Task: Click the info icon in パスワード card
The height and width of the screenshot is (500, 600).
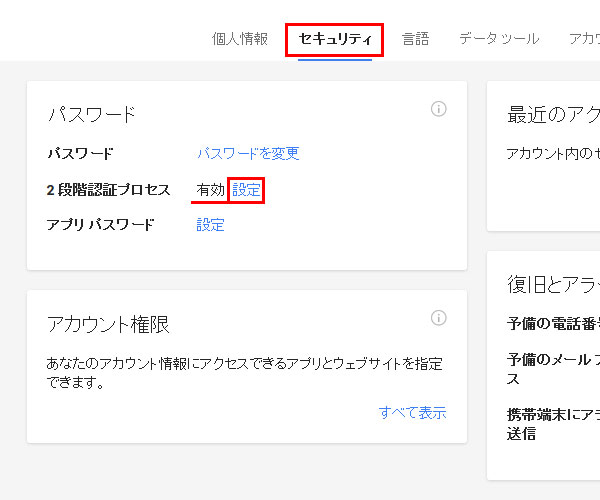Action: tap(439, 109)
